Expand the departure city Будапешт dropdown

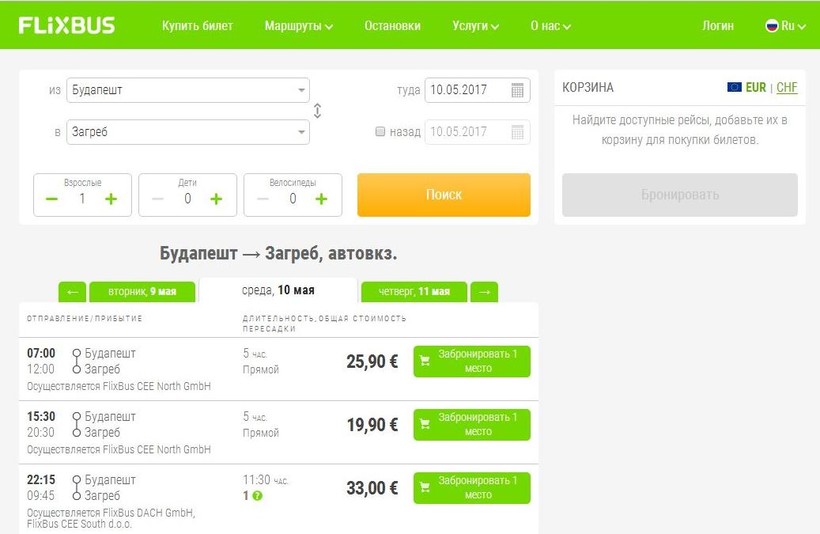(302, 90)
